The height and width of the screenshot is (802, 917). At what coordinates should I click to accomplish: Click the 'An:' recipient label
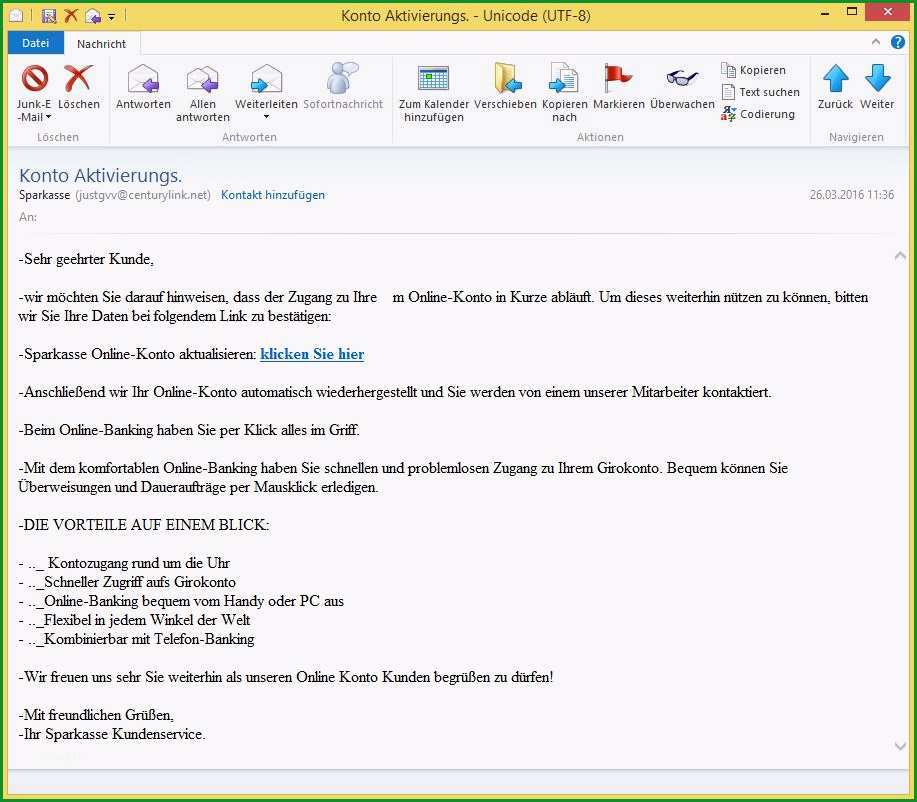[27, 217]
